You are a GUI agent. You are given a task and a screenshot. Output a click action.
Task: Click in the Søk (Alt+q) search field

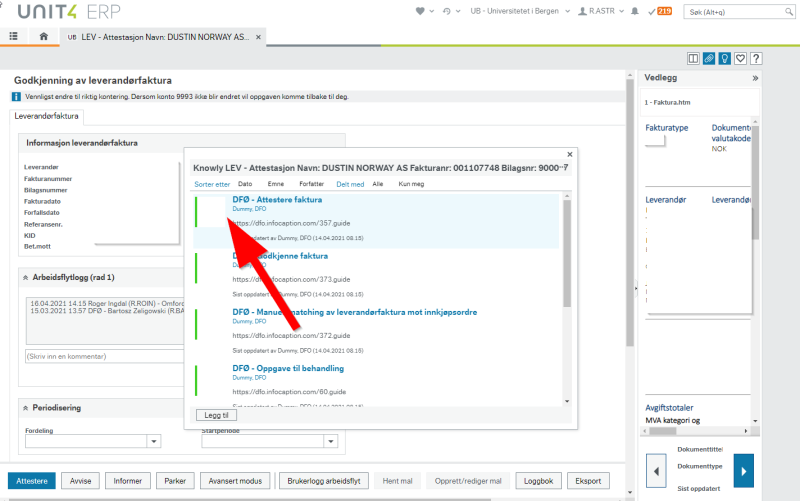[734, 12]
